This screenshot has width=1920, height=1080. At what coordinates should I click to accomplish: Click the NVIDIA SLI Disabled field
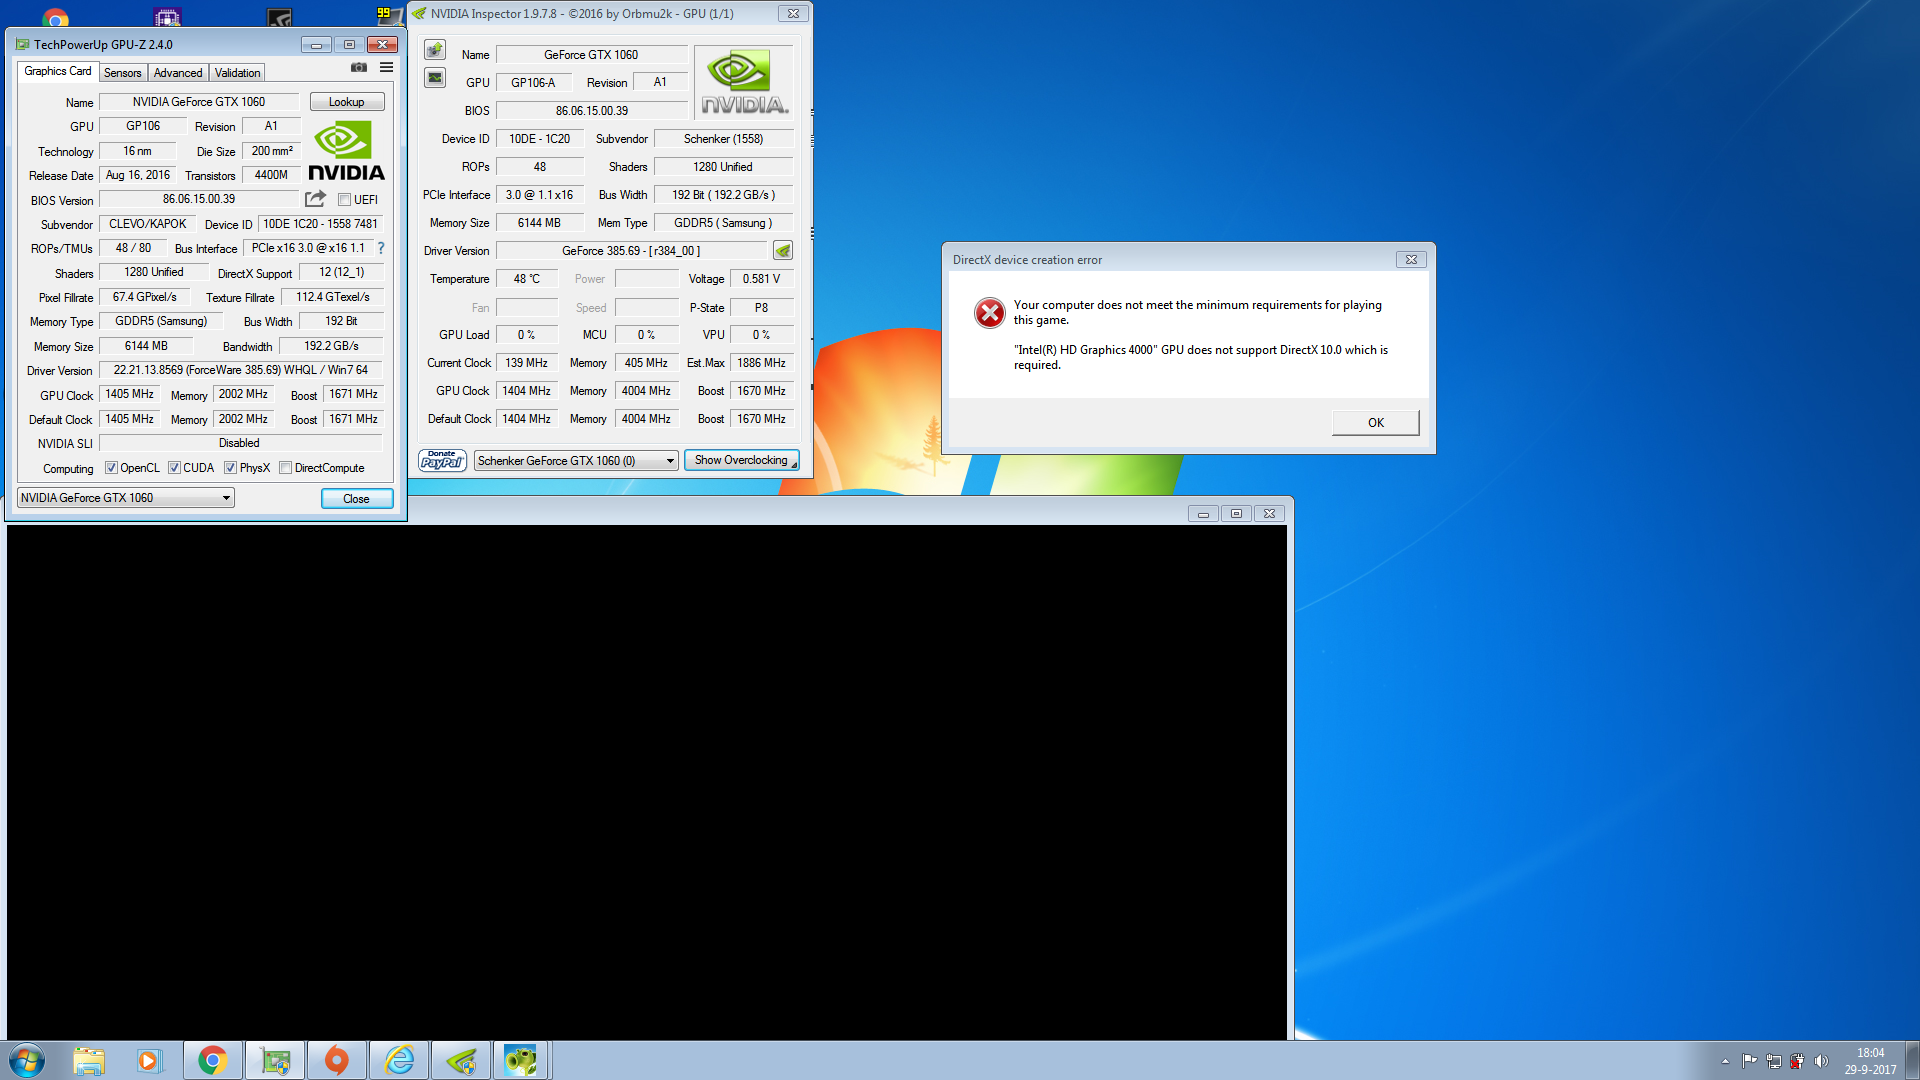pyautogui.click(x=241, y=443)
